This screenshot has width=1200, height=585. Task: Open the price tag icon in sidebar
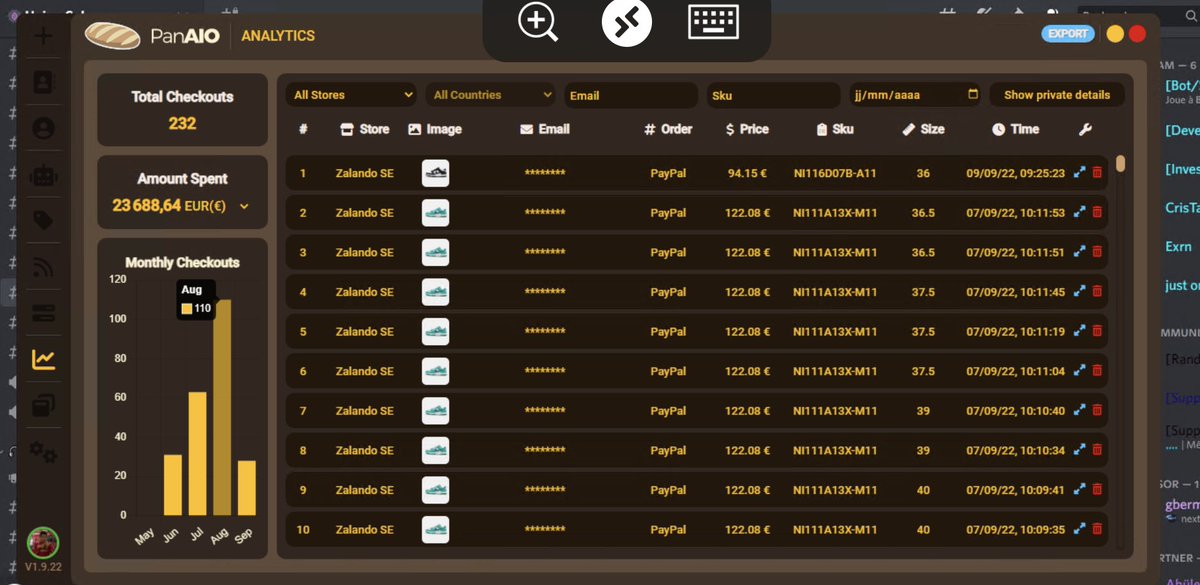43,221
